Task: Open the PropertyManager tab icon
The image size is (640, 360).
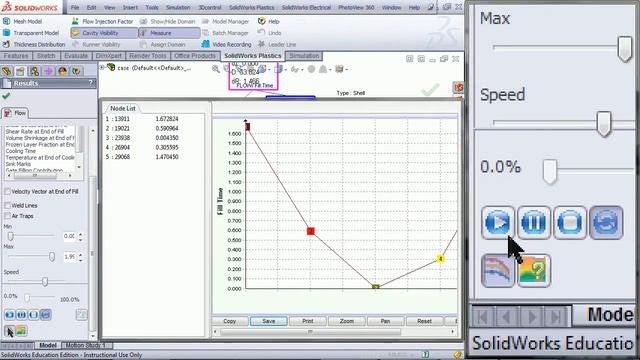Action: (20, 71)
